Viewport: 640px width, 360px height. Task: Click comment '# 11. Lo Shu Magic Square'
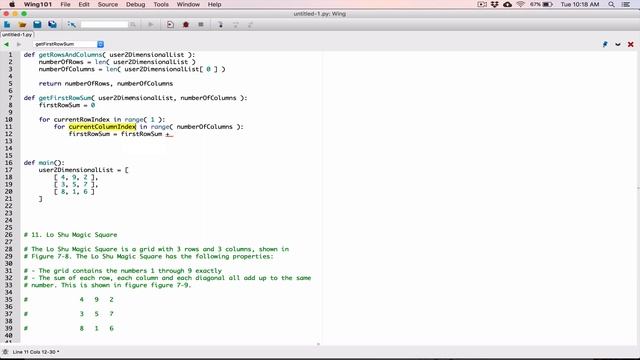tap(70, 235)
